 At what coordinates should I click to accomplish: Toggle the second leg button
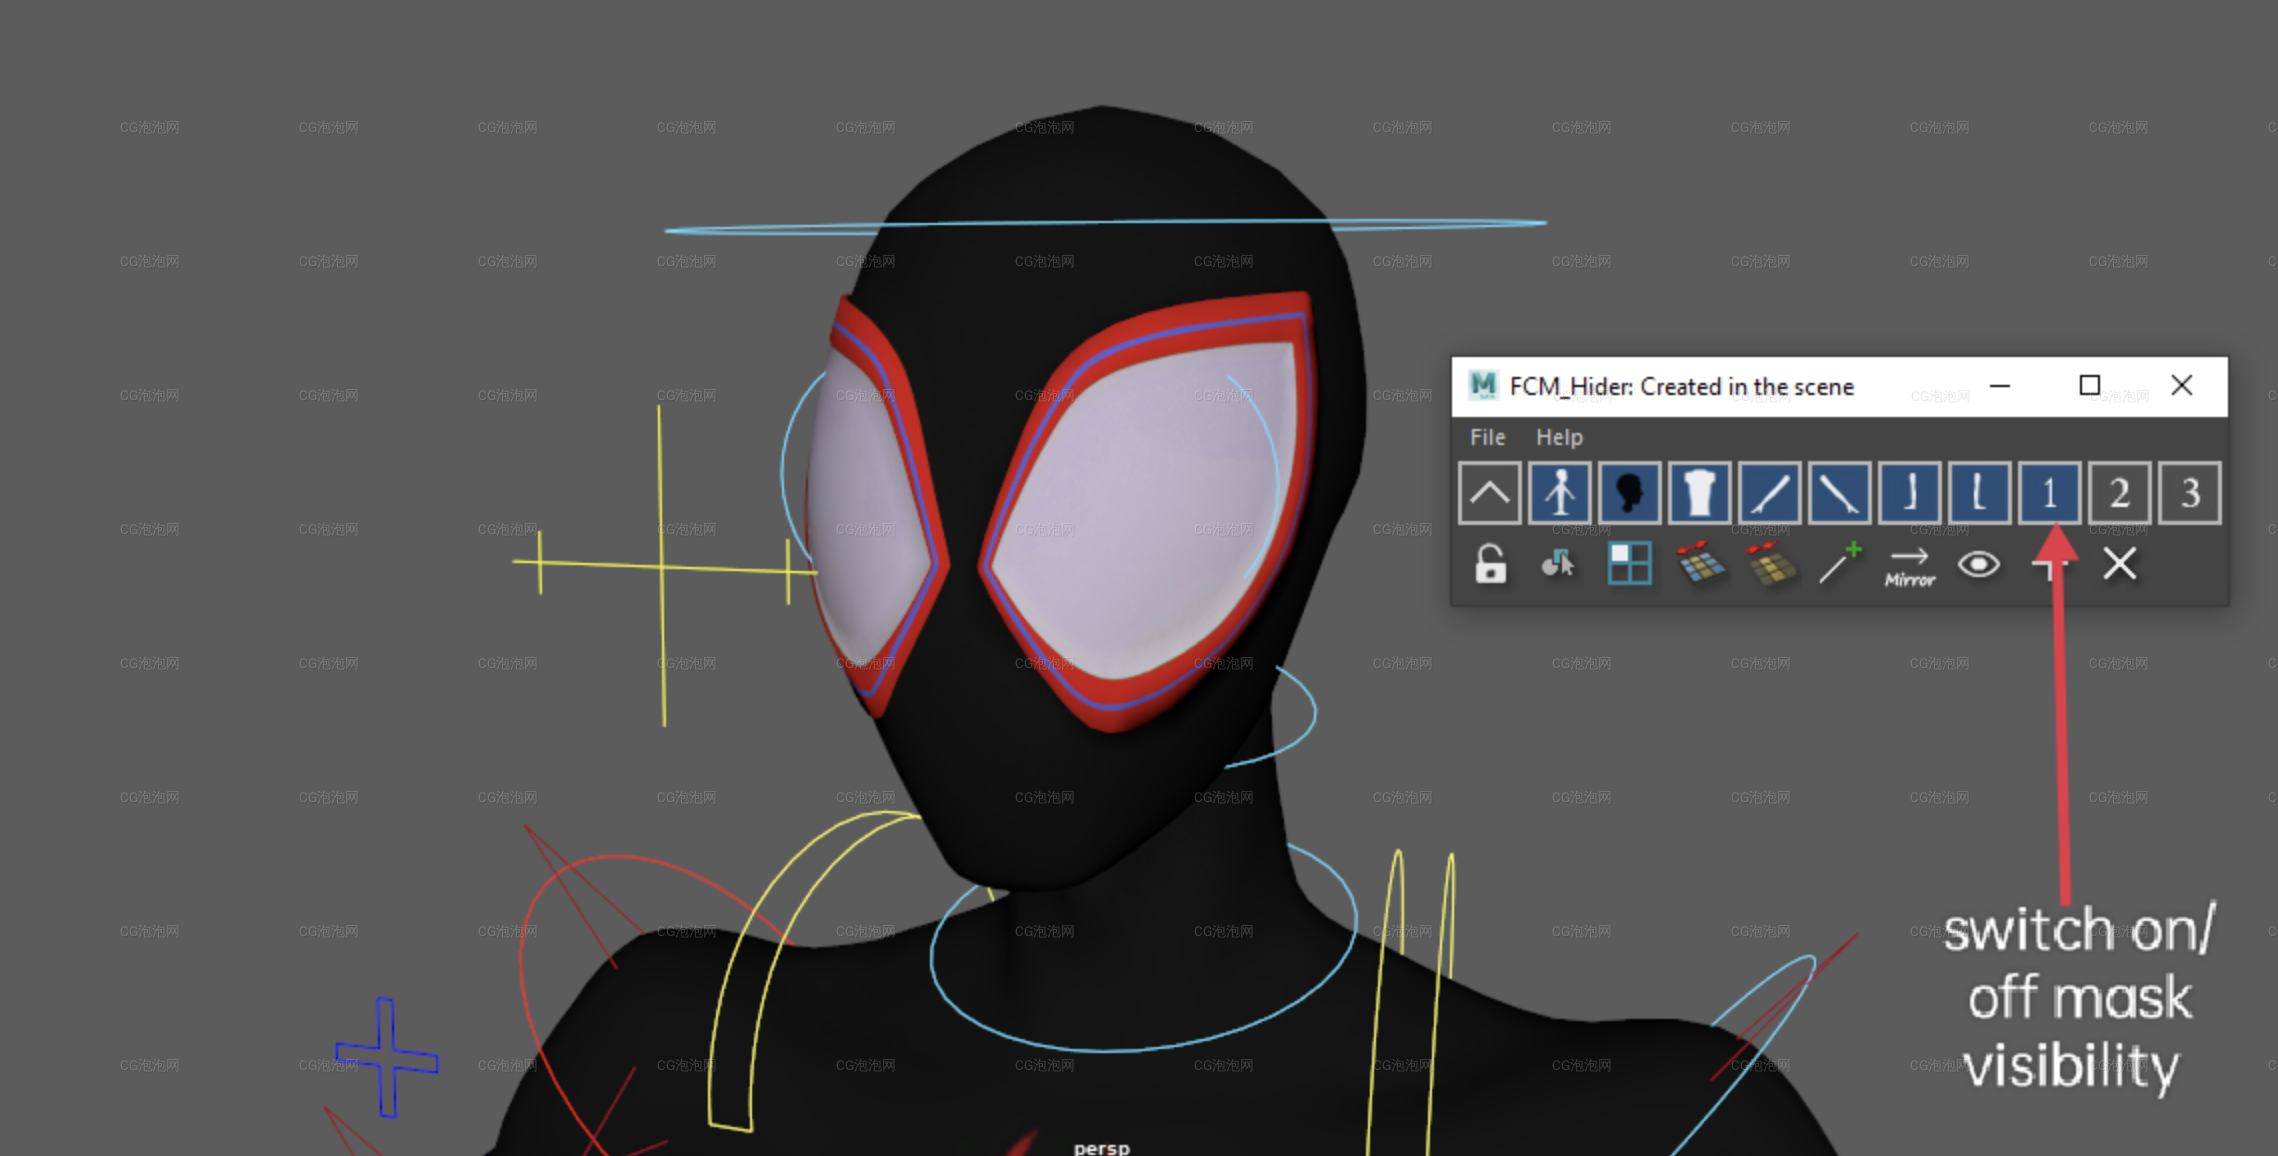point(1979,493)
